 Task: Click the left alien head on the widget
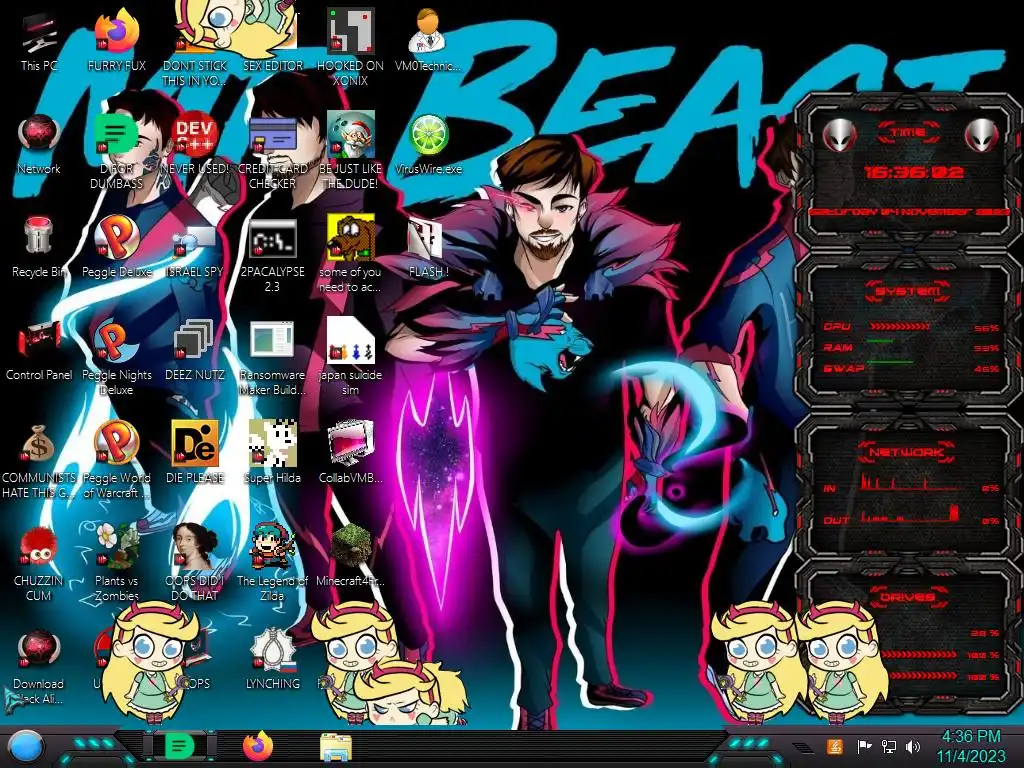tap(839, 136)
